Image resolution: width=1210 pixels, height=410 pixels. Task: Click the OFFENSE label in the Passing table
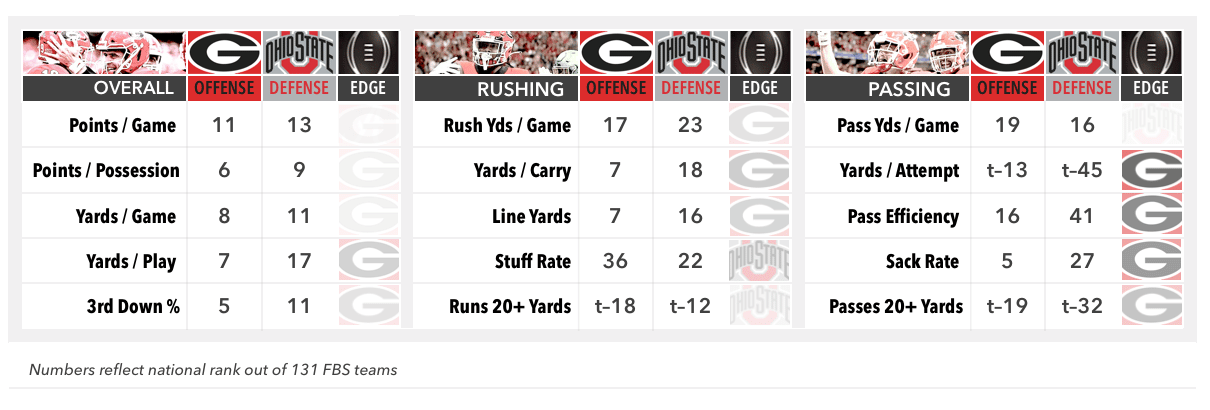(x=1008, y=88)
